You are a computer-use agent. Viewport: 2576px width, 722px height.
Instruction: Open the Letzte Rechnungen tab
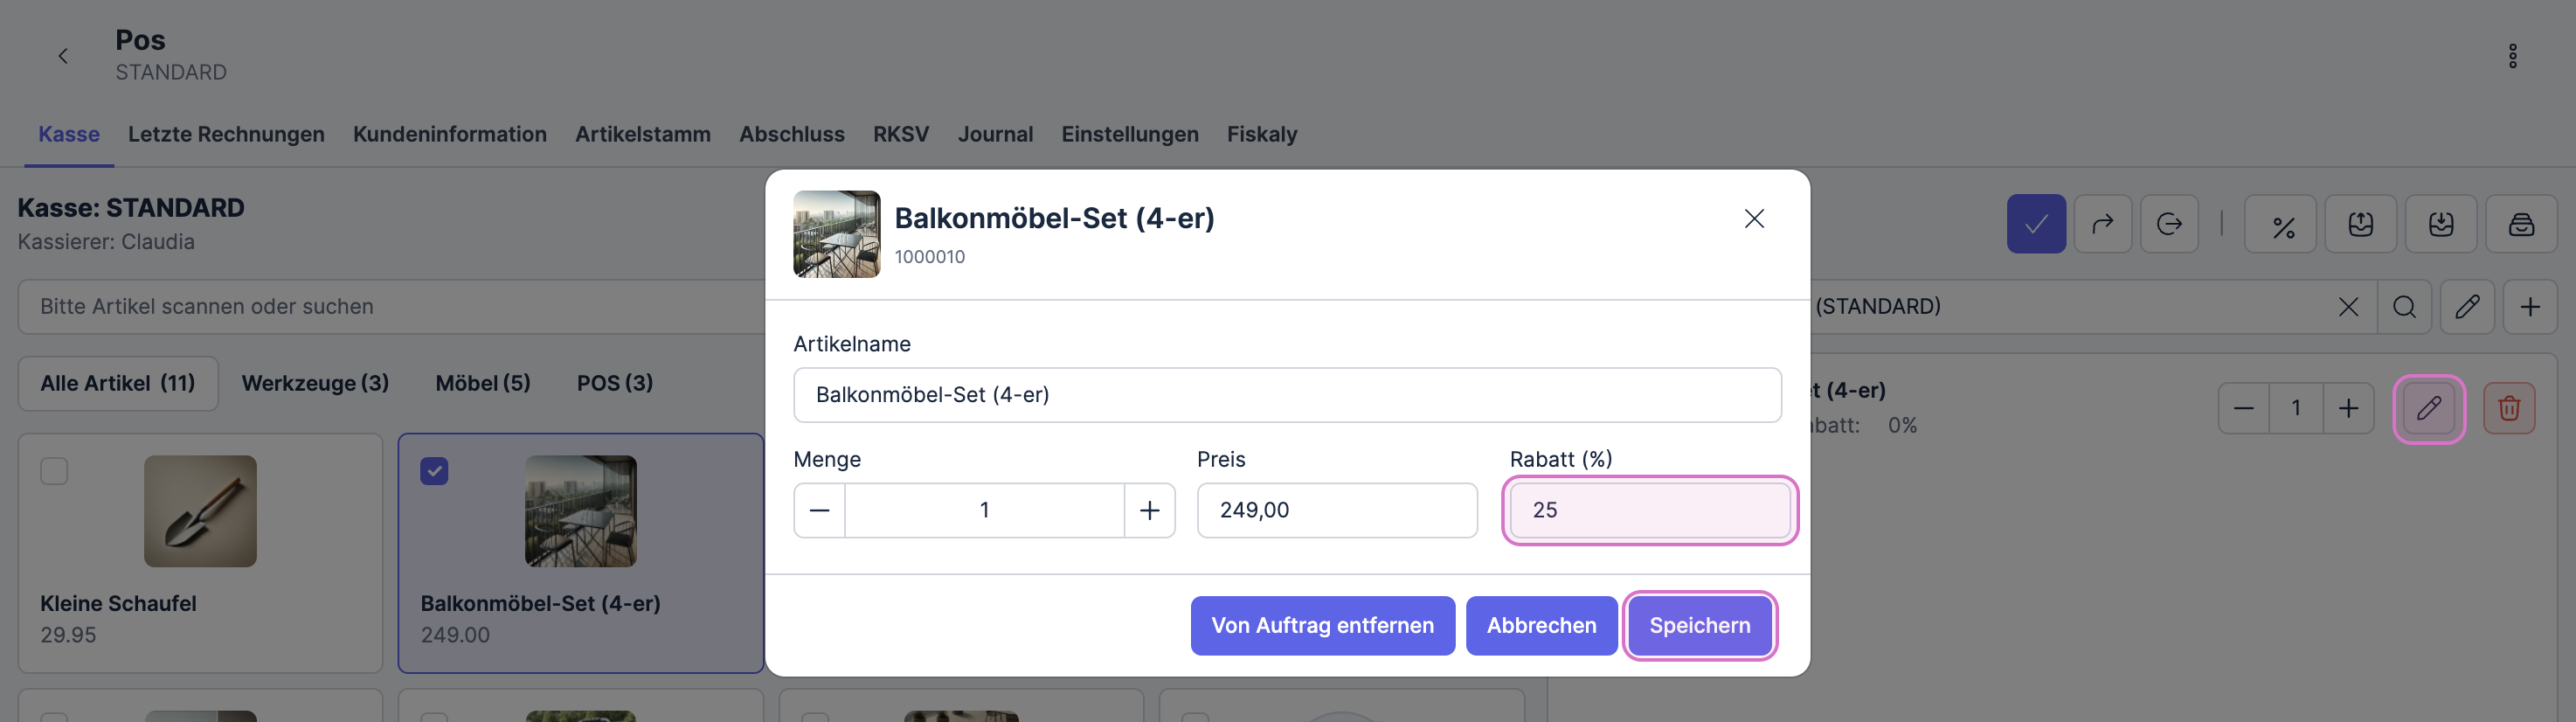point(226,134)
